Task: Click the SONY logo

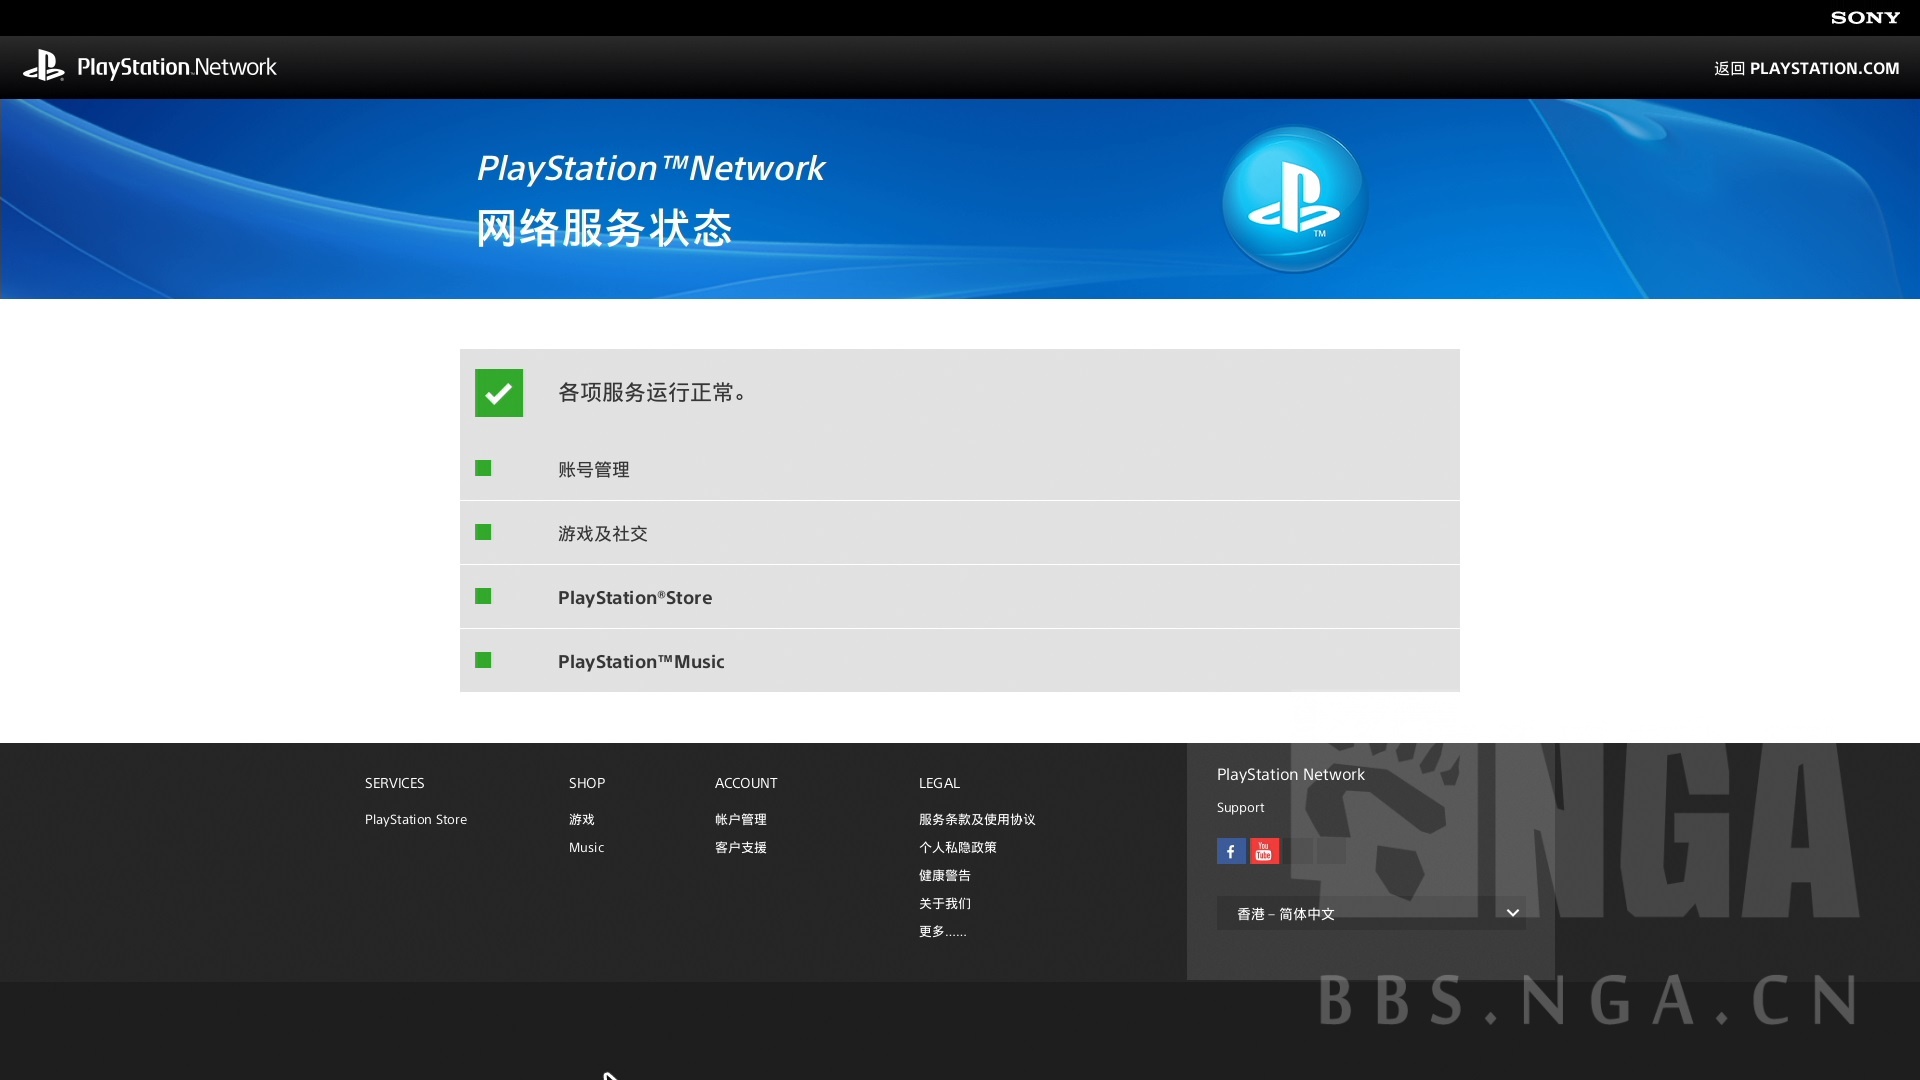Action: (x=1864, y=17)
